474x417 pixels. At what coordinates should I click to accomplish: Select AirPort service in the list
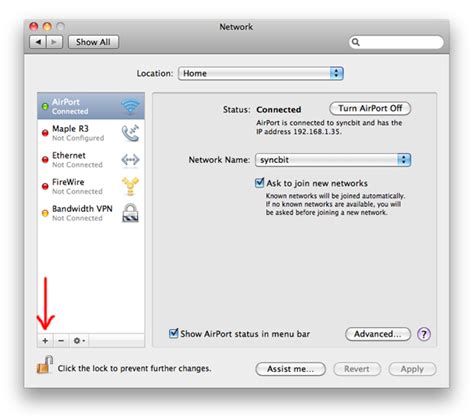(x=91, y=106)
